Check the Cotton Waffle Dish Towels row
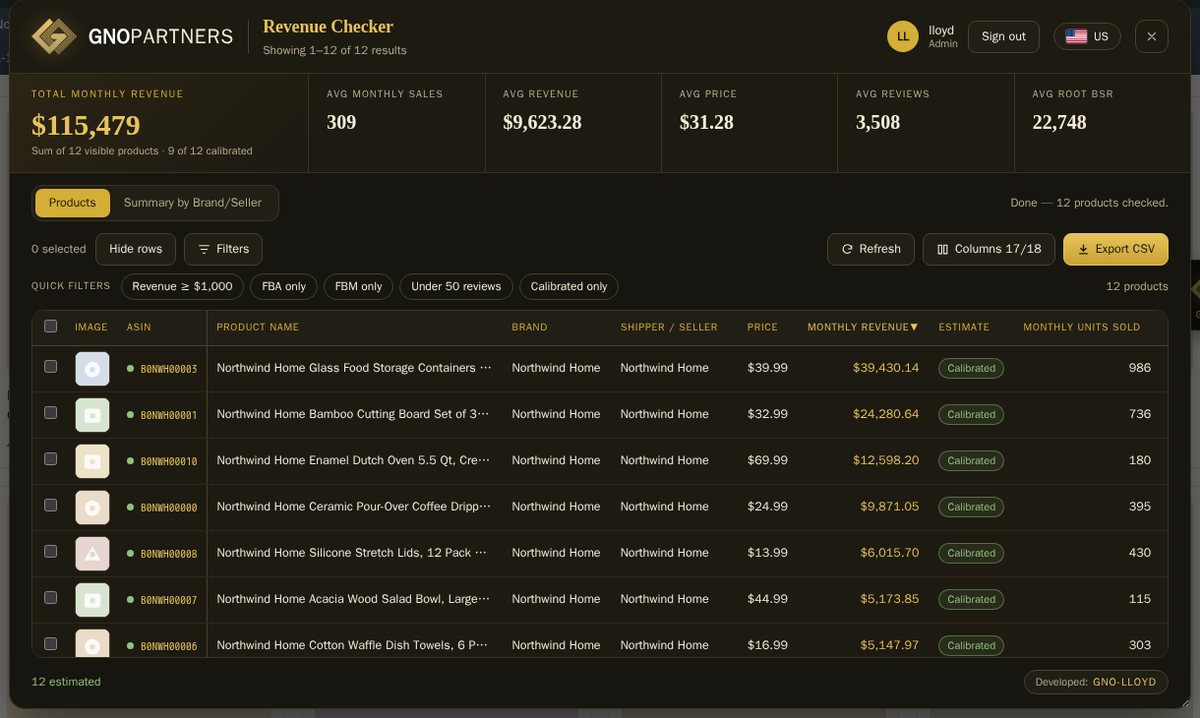Screen dimensions: 1200x718 click(x=51, y=643)
